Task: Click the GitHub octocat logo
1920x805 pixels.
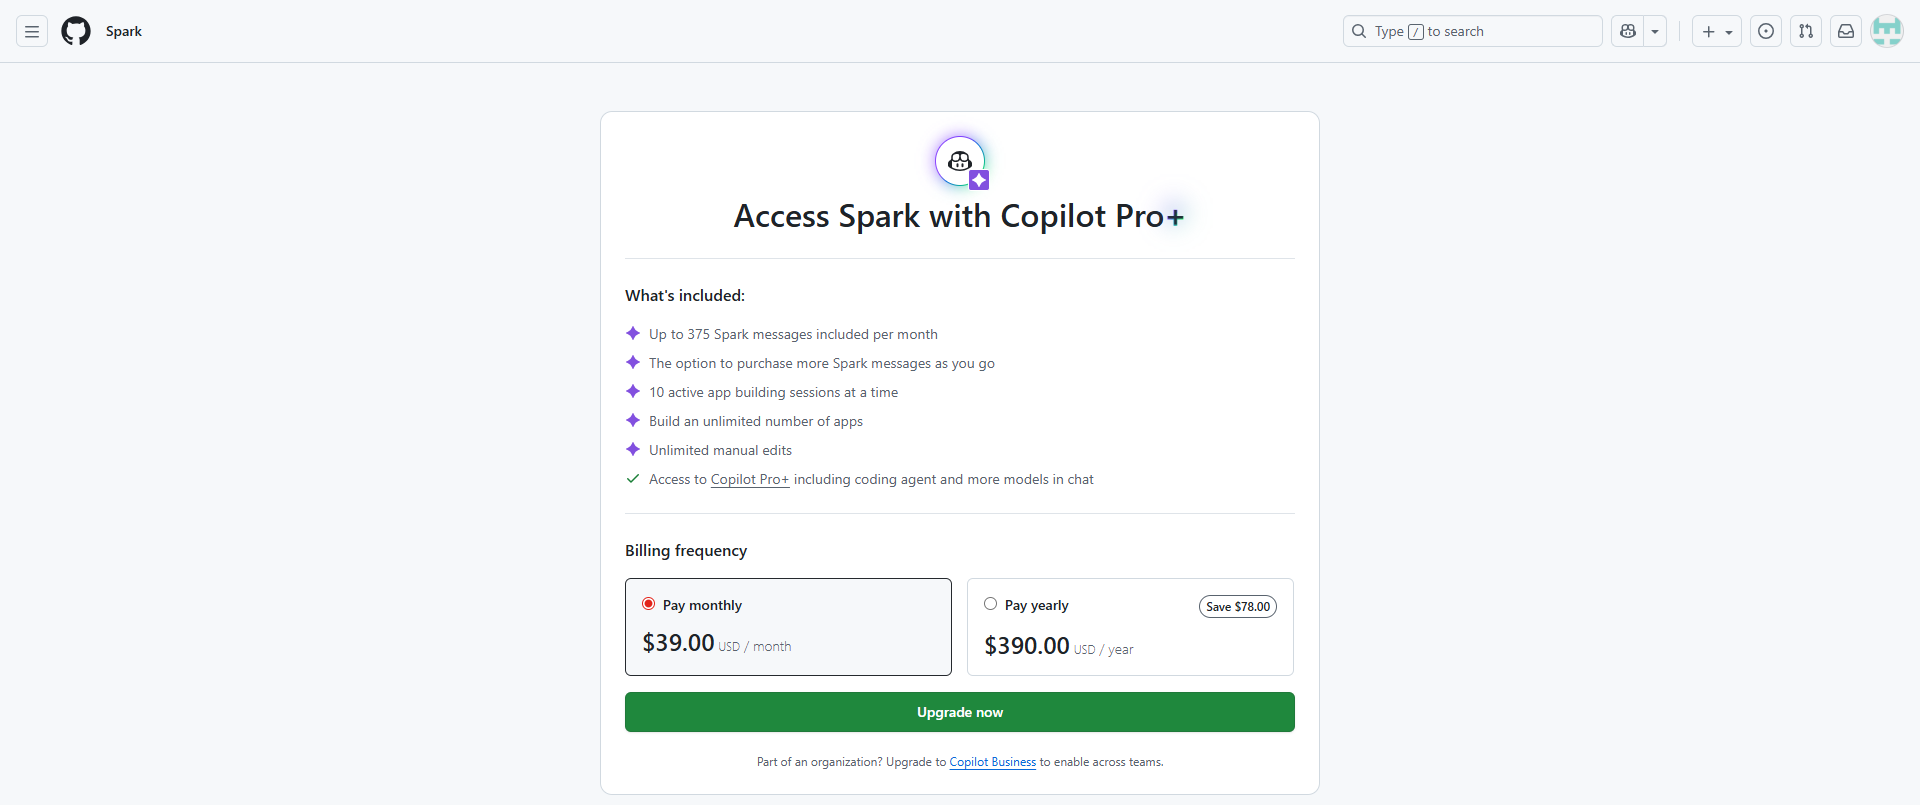Action: [x=76, y=31]
